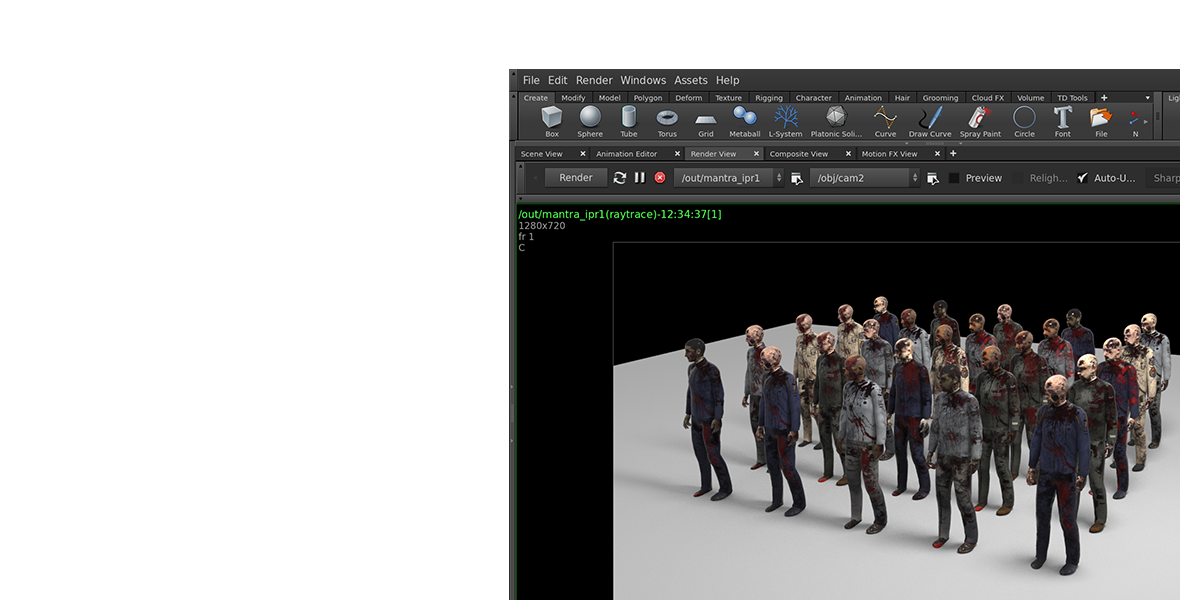
Task: Select the Metaball tool
Action: tap(744, 121)
